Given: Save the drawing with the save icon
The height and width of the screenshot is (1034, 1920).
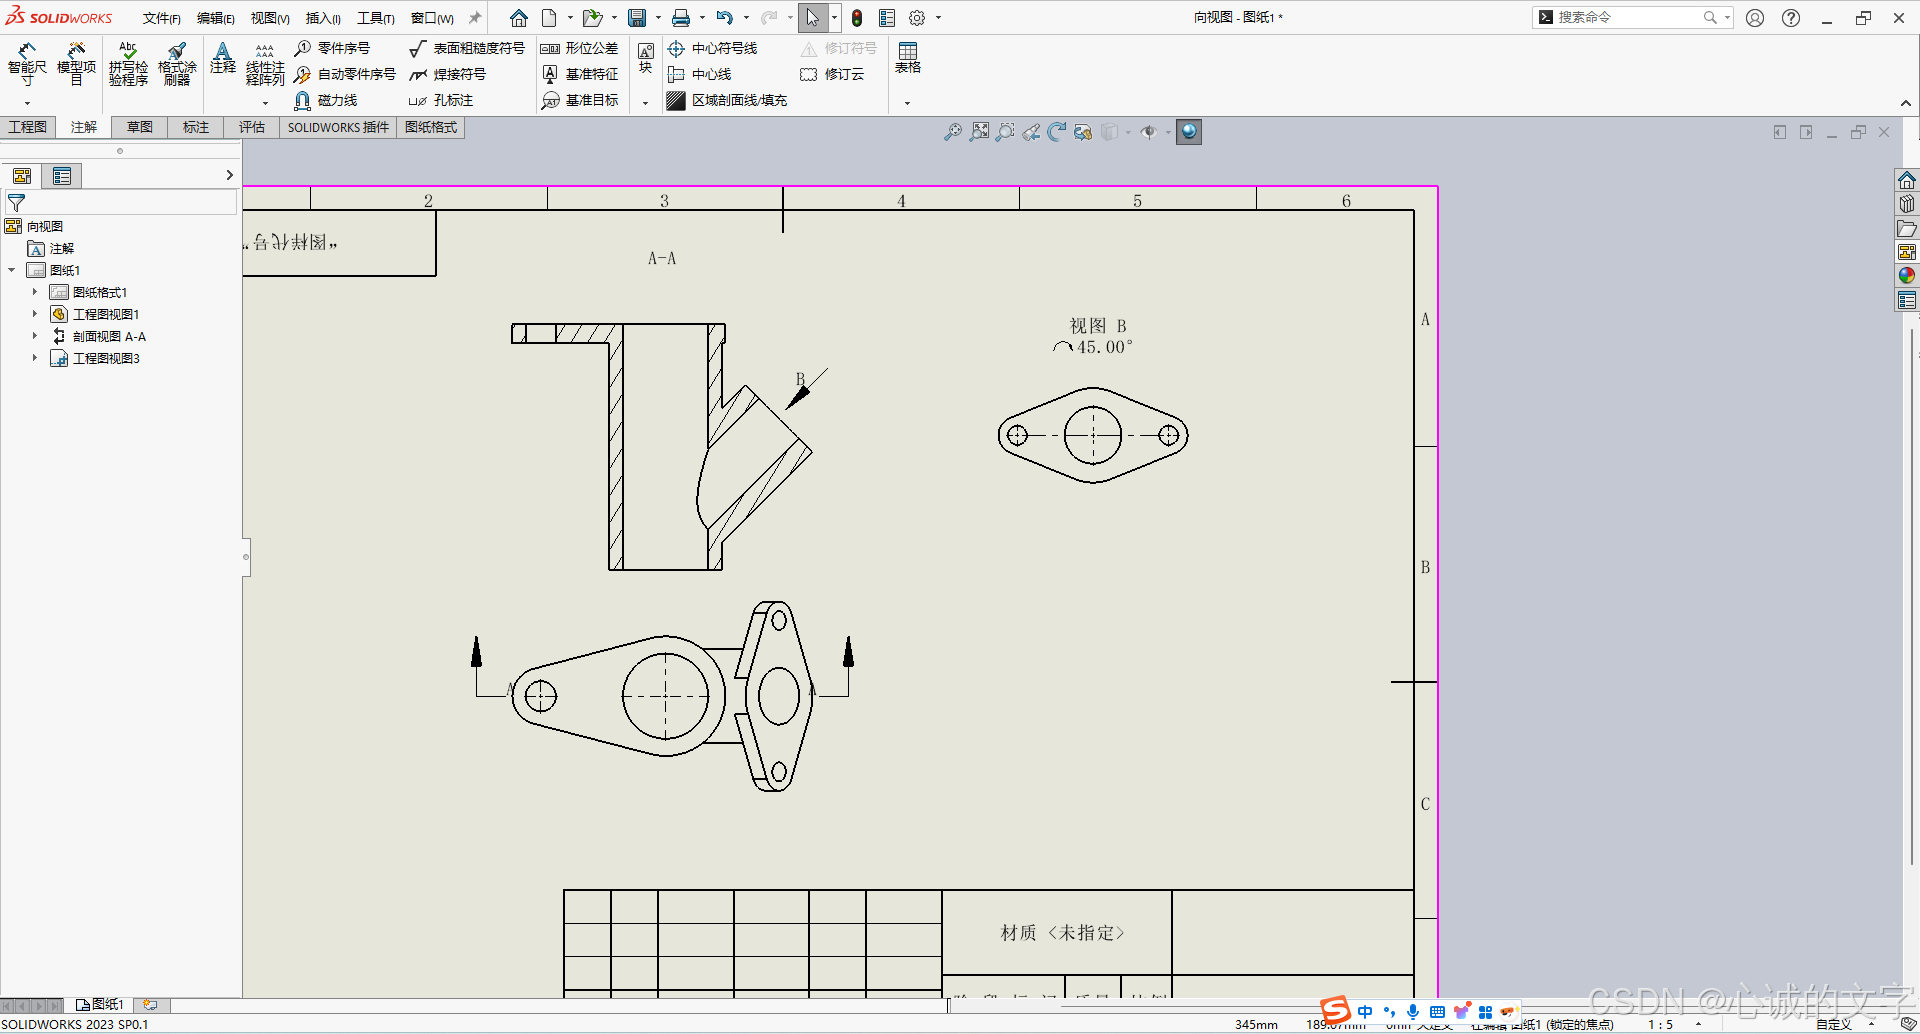Looking at the screenshot, I should coord(637,18).
